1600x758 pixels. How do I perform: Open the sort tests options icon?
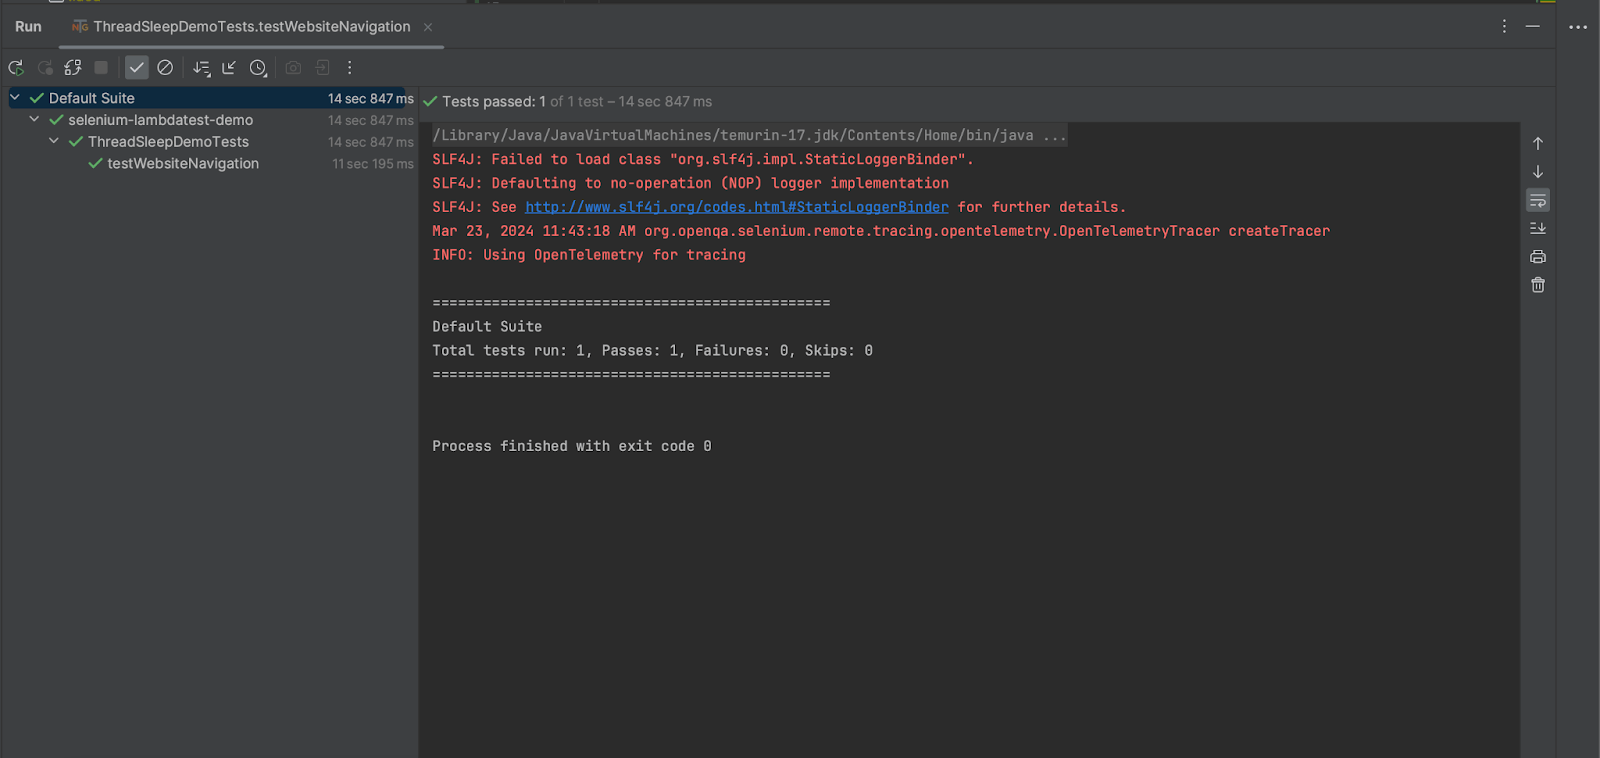(x=201, y=68)
